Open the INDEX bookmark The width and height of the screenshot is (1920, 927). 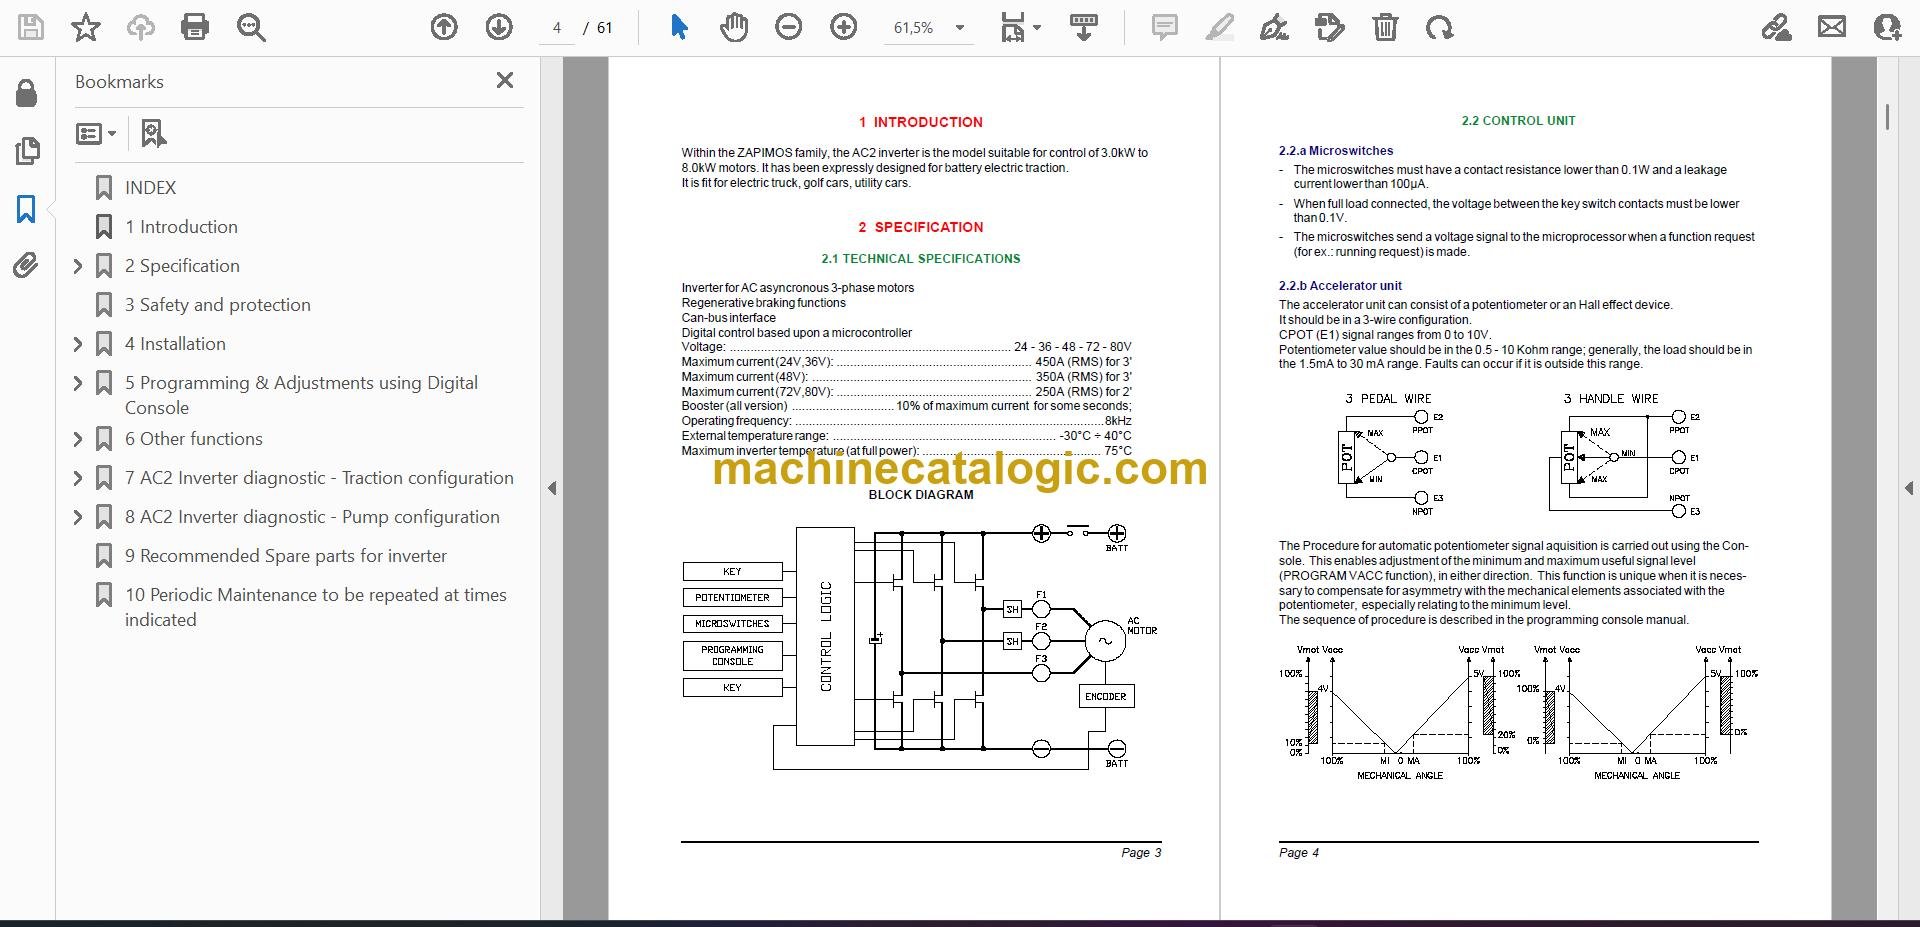(x=150, y=188)
